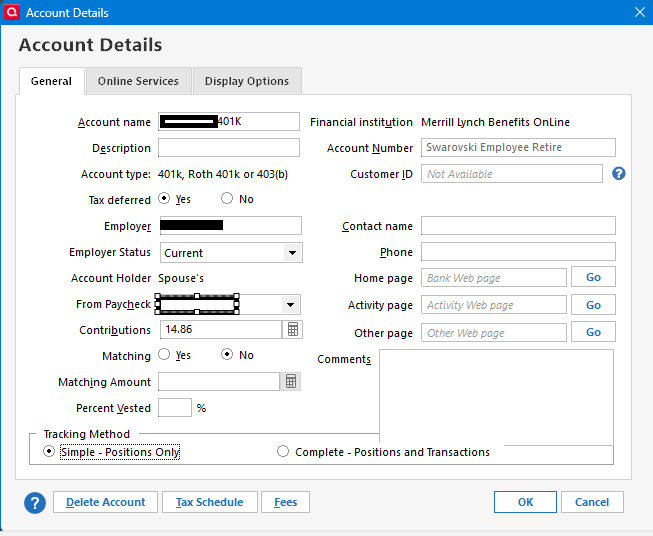Click the Account Number field
653x536 pixels.
518,147
